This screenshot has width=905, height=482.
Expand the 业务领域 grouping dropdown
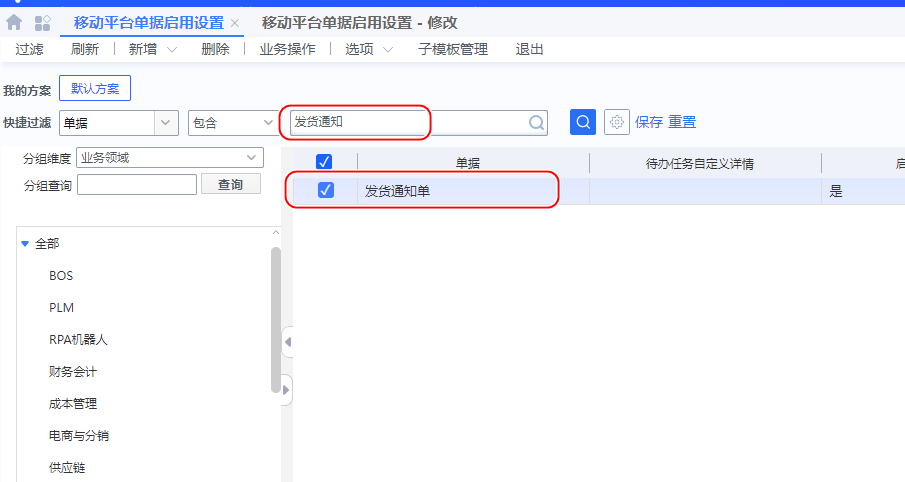251,157
